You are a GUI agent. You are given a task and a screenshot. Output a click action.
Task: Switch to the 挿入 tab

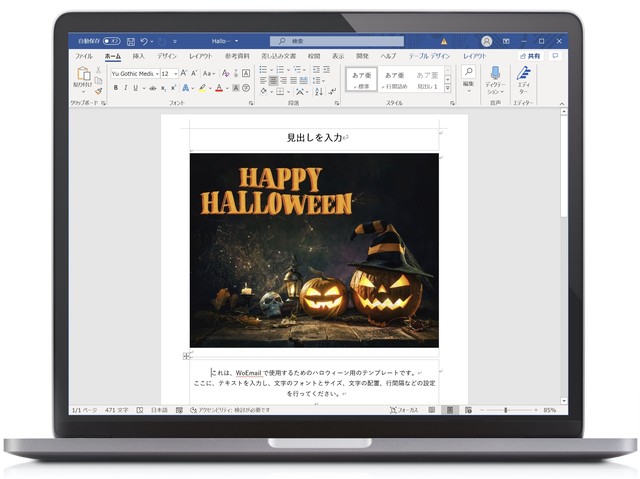tap(138, 56)
